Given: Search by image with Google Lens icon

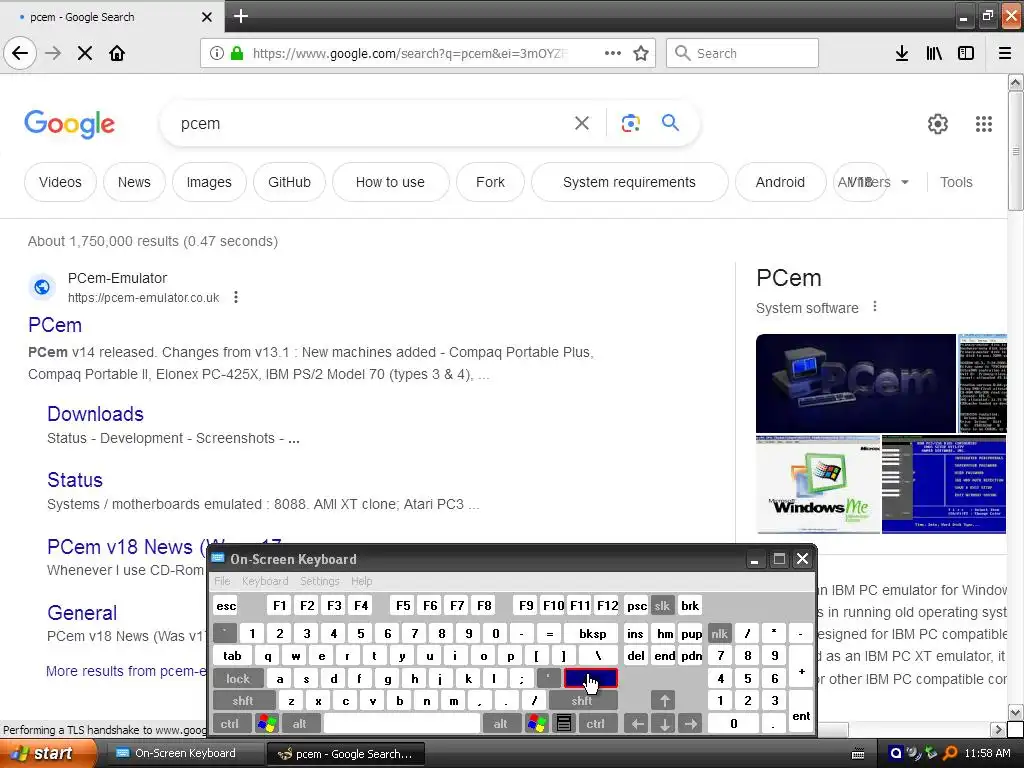Looking at the screenshot, I should click(x=630, y=123).
